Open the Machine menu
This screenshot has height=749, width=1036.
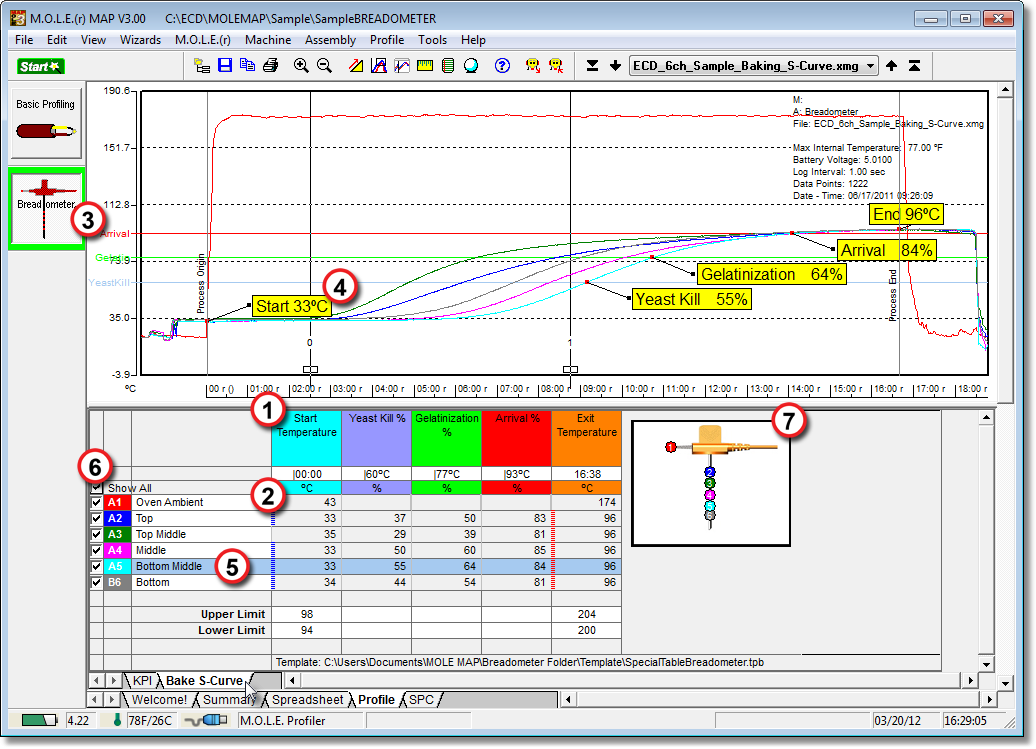(268, 40)
